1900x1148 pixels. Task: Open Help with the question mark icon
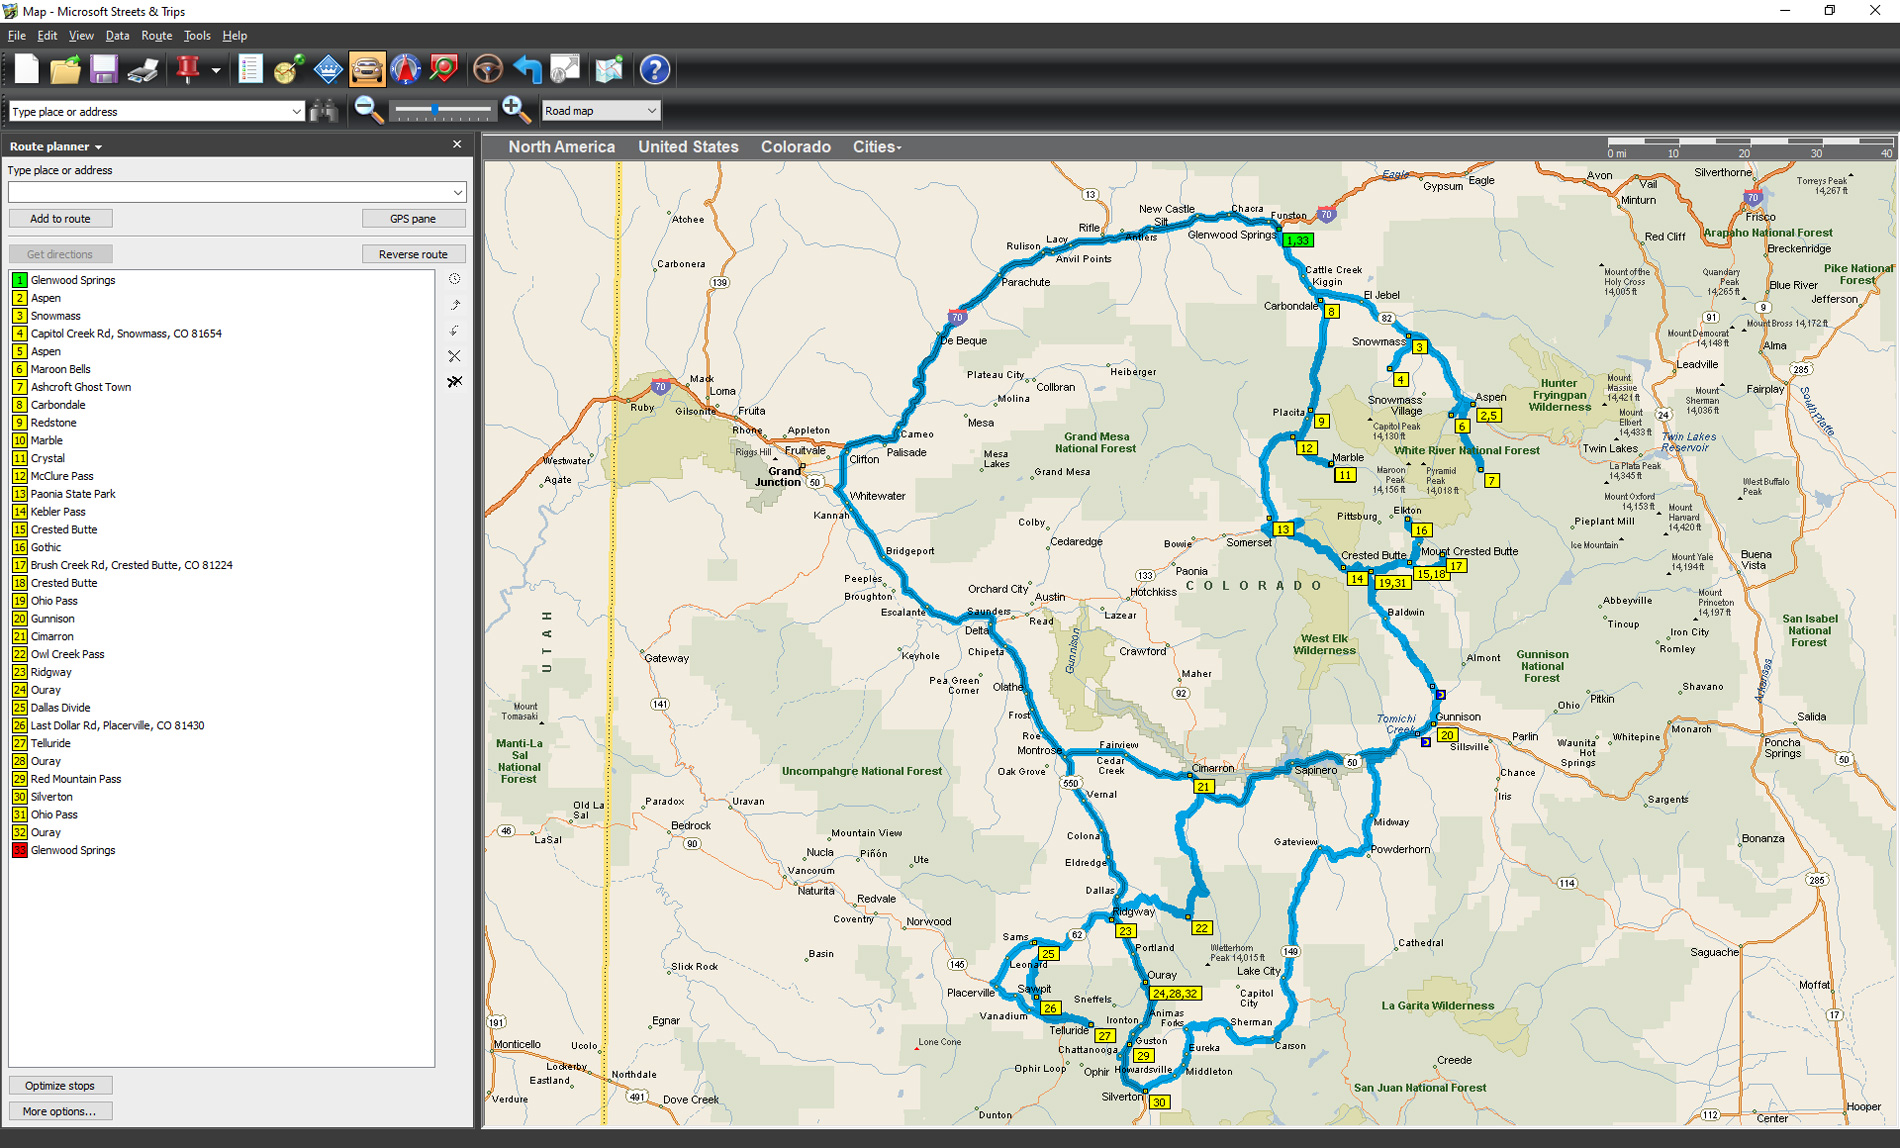[x=654, y=70]
